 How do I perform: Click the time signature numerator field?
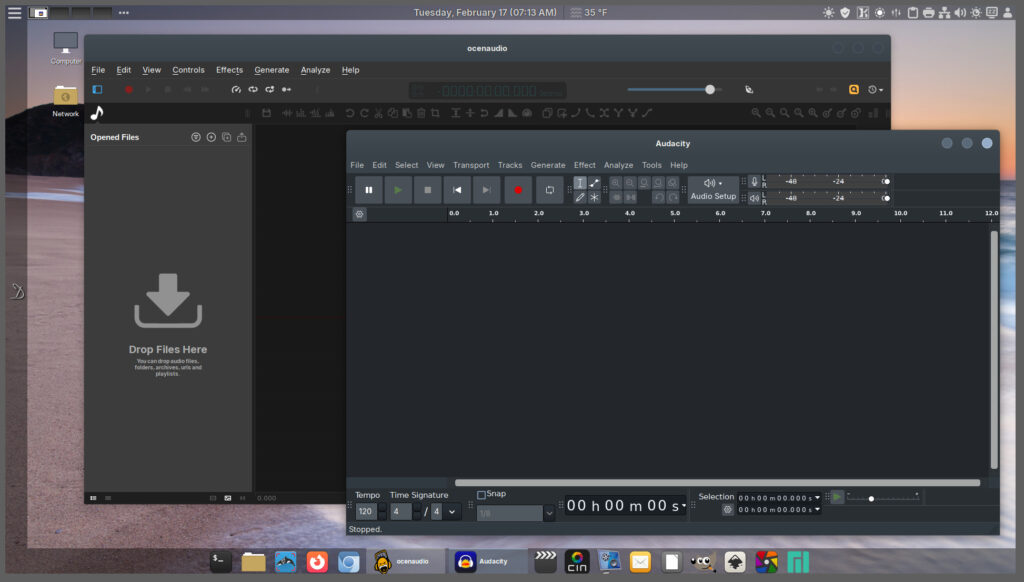tap(401, 511)
